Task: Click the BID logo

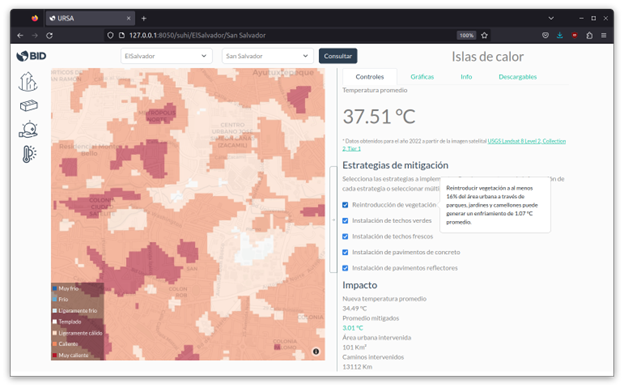Action: coord(31,56)
